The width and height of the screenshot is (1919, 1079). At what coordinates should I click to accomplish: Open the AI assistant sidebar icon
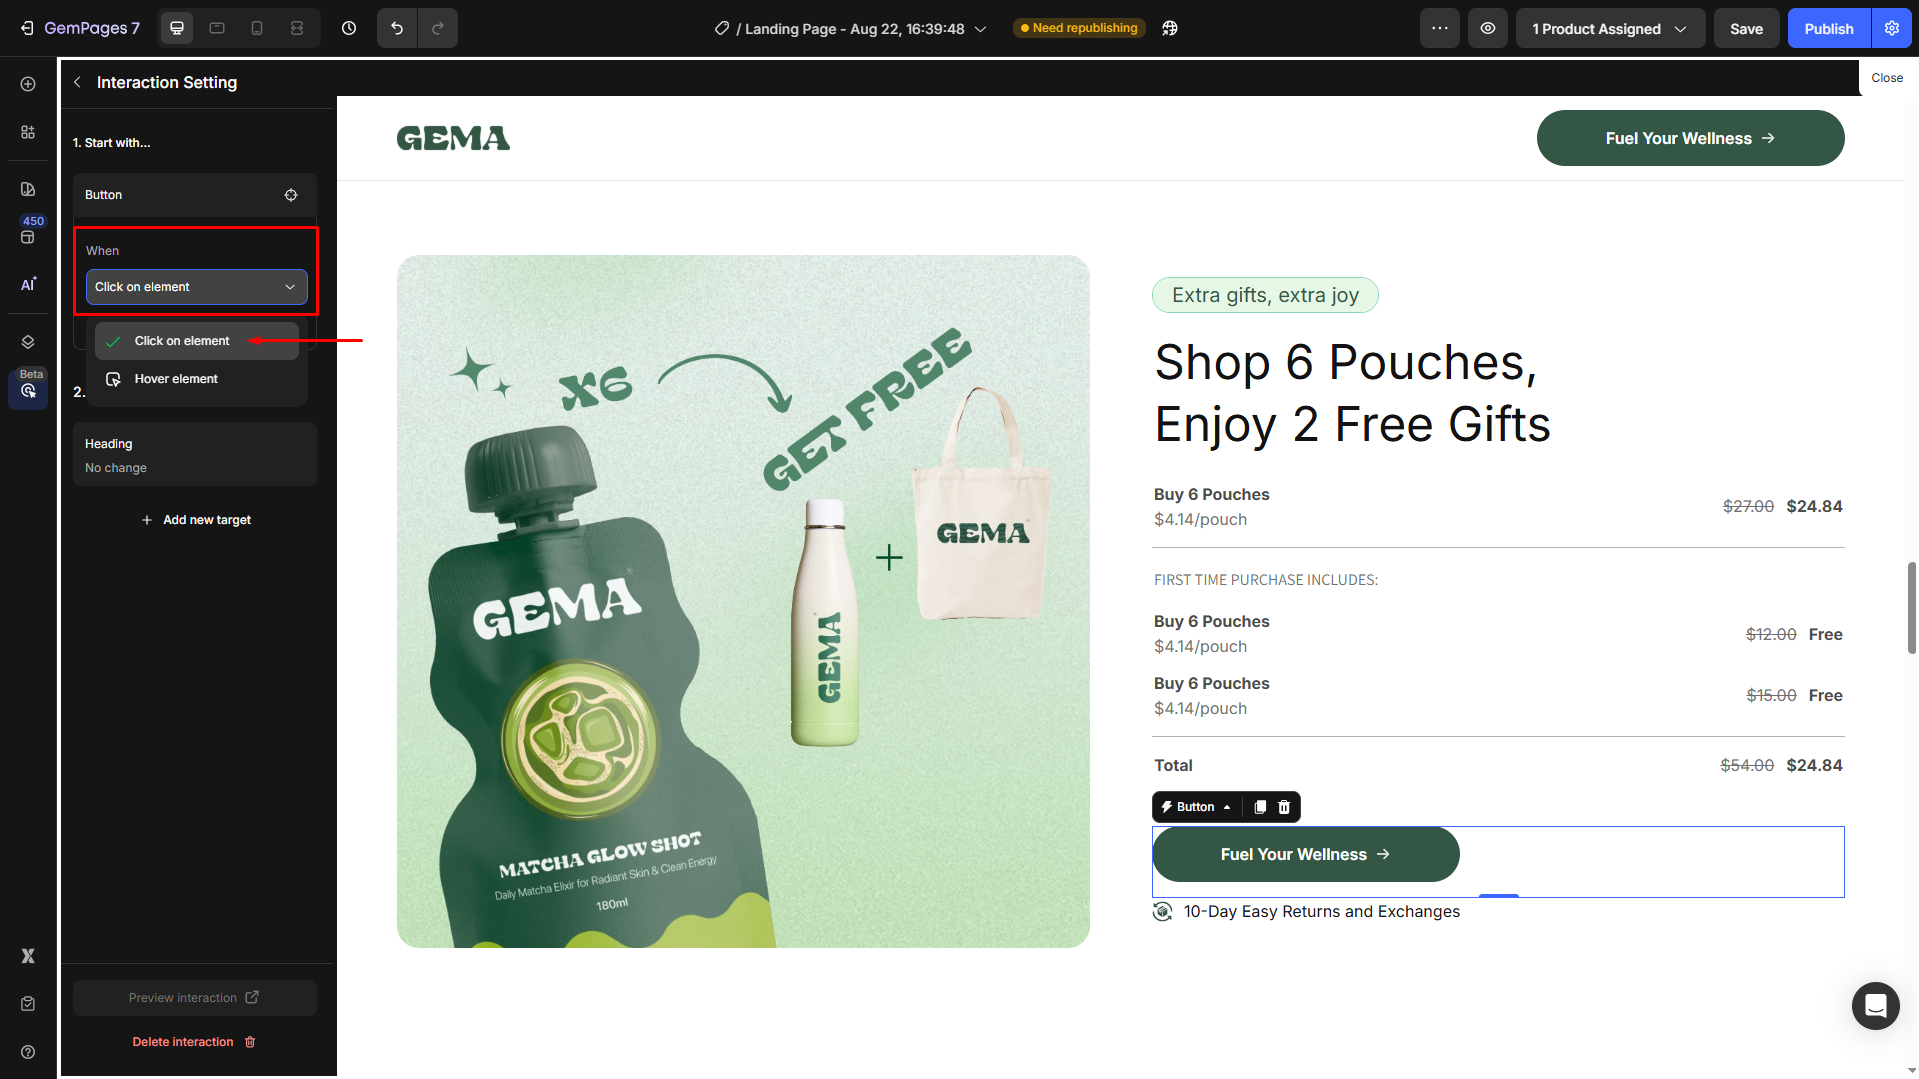tap(28, 285)
